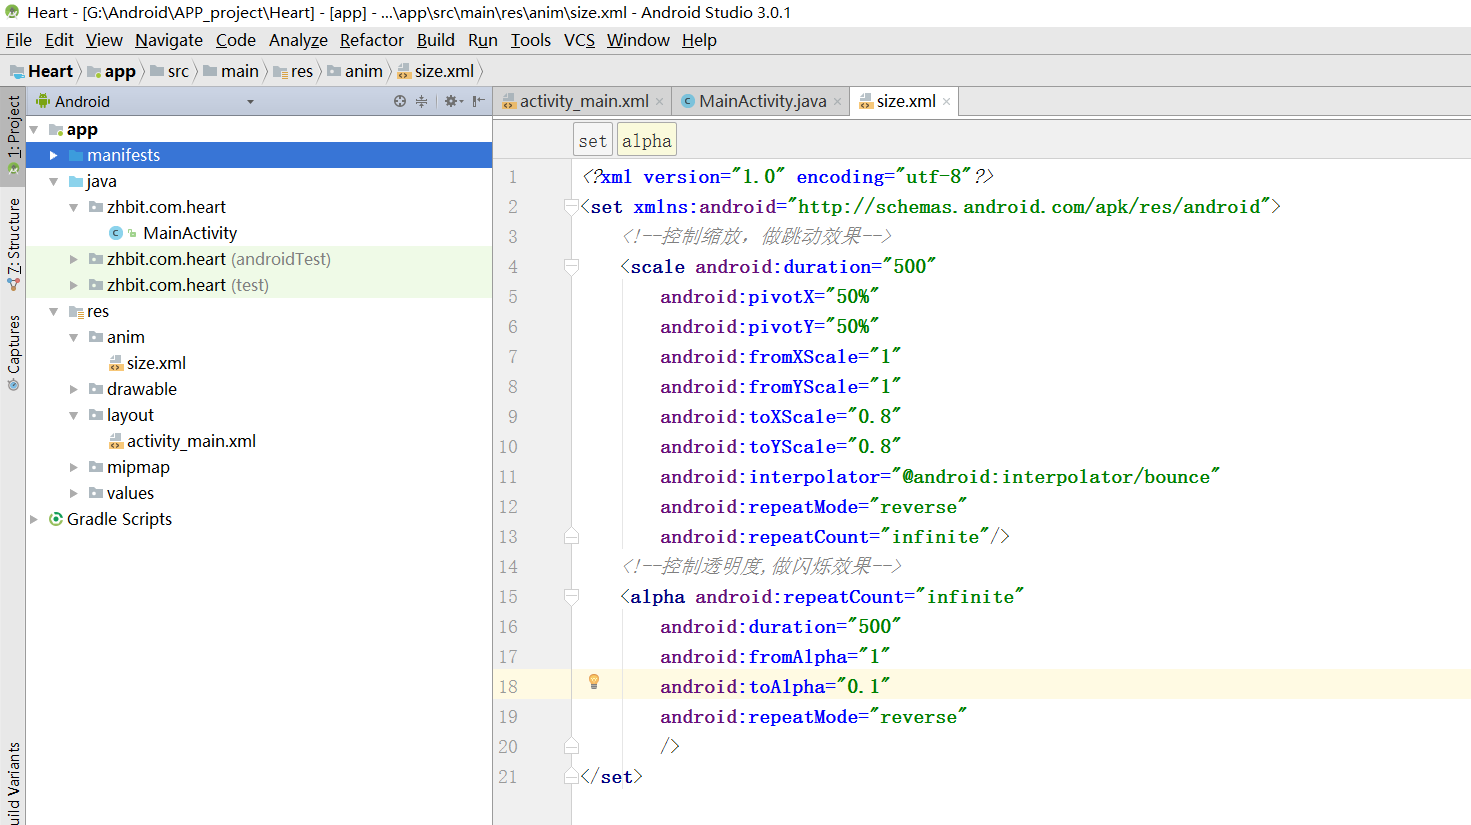Screen dimensions: 1471x825
Task: Click the collapse all icon in Project panel
Action: click(x=422, y=101)
